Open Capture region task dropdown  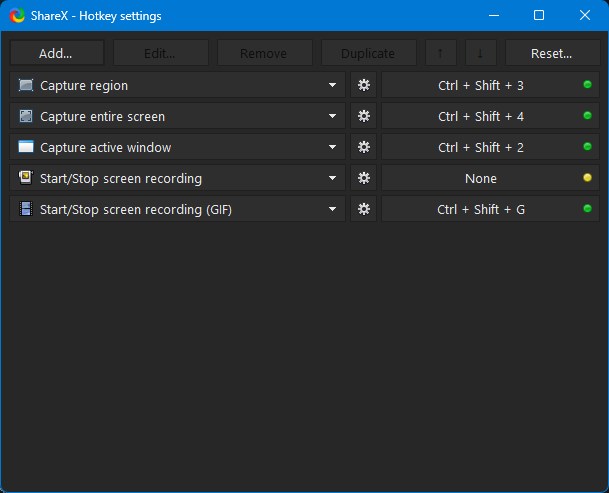click(177, 85)
